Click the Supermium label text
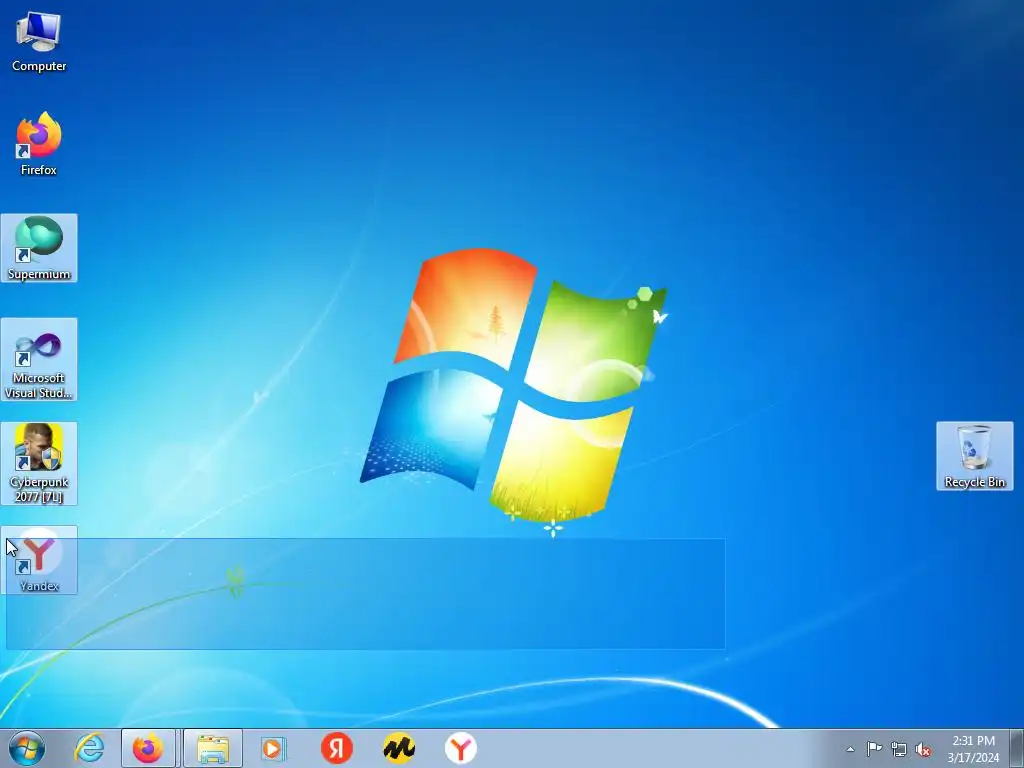Image resolution: width=1024 pixels, height=768 pixels. click(x=39, y=274)
